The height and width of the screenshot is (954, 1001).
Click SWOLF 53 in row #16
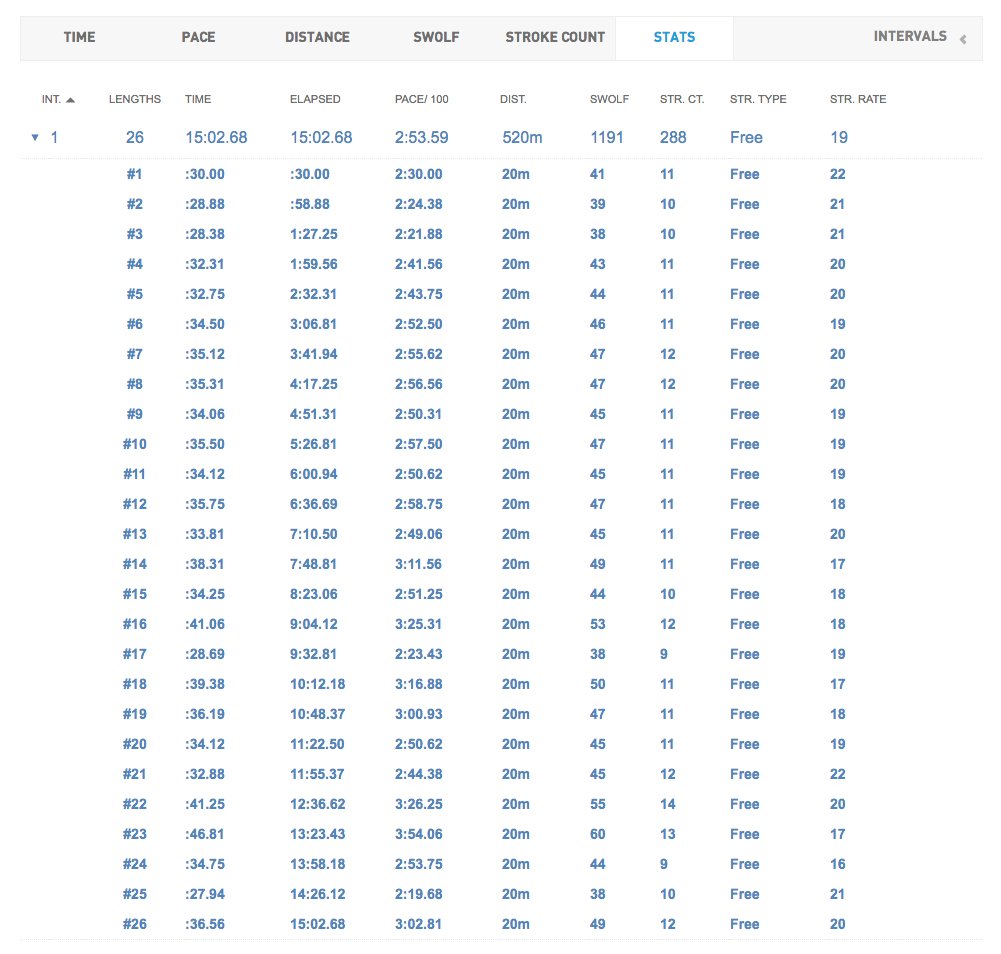pyautogui.click(x=598, y=625)
